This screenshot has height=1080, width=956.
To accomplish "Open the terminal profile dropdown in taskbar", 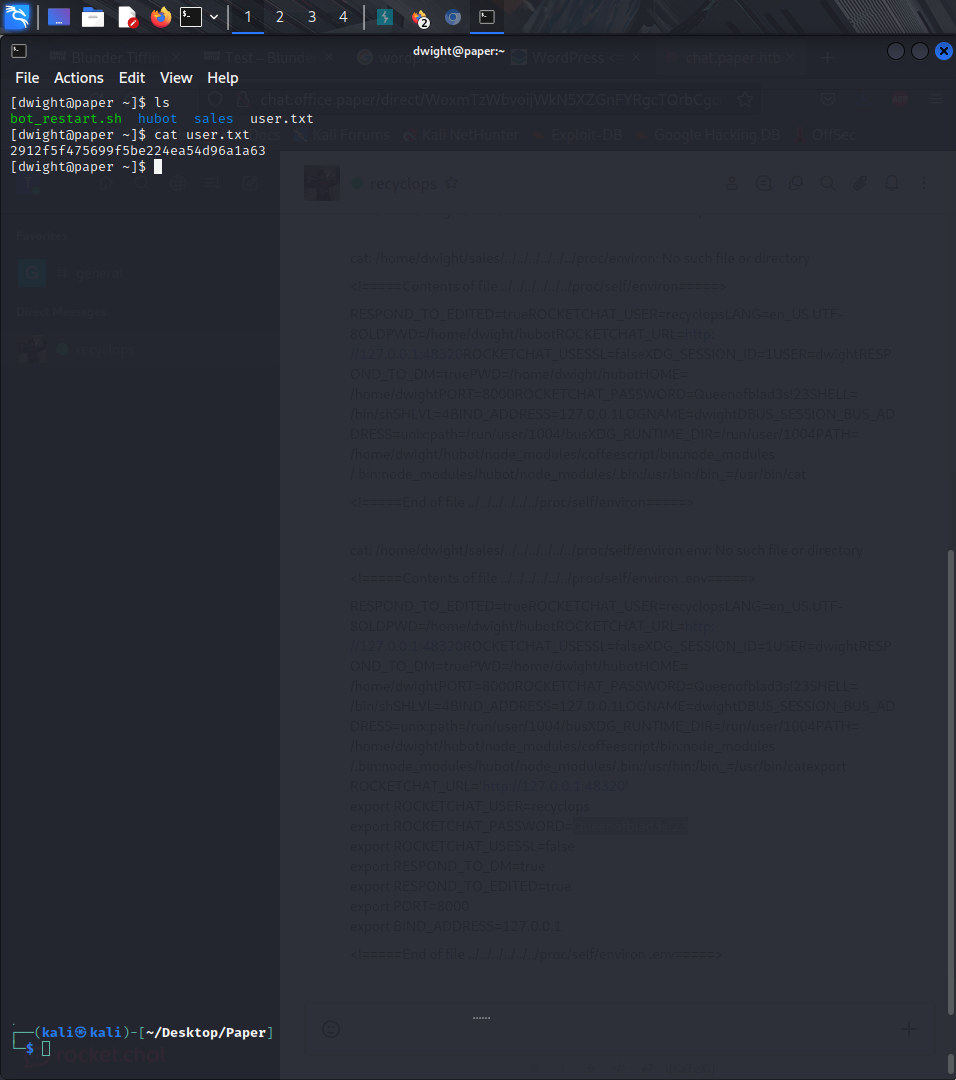I will point(213,17).
